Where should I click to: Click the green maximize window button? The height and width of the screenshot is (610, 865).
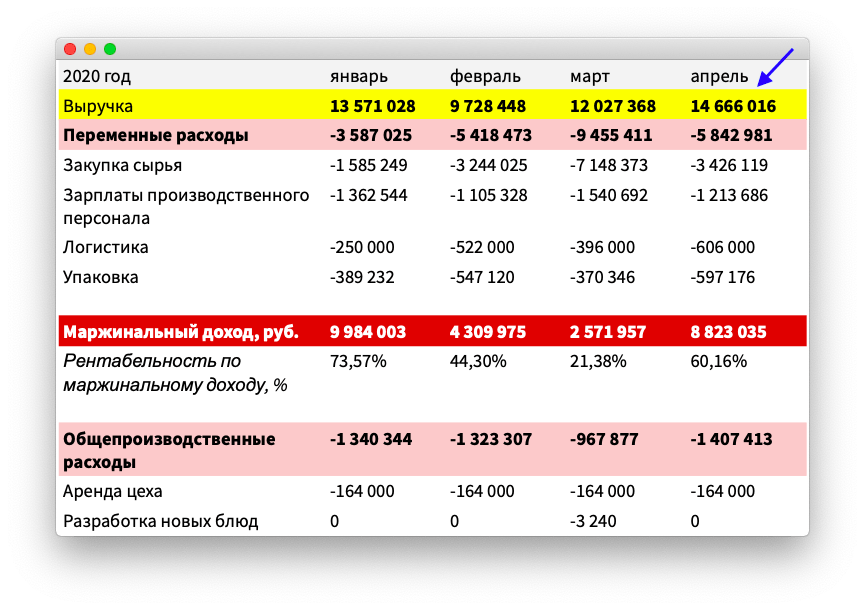click(110, 49)
